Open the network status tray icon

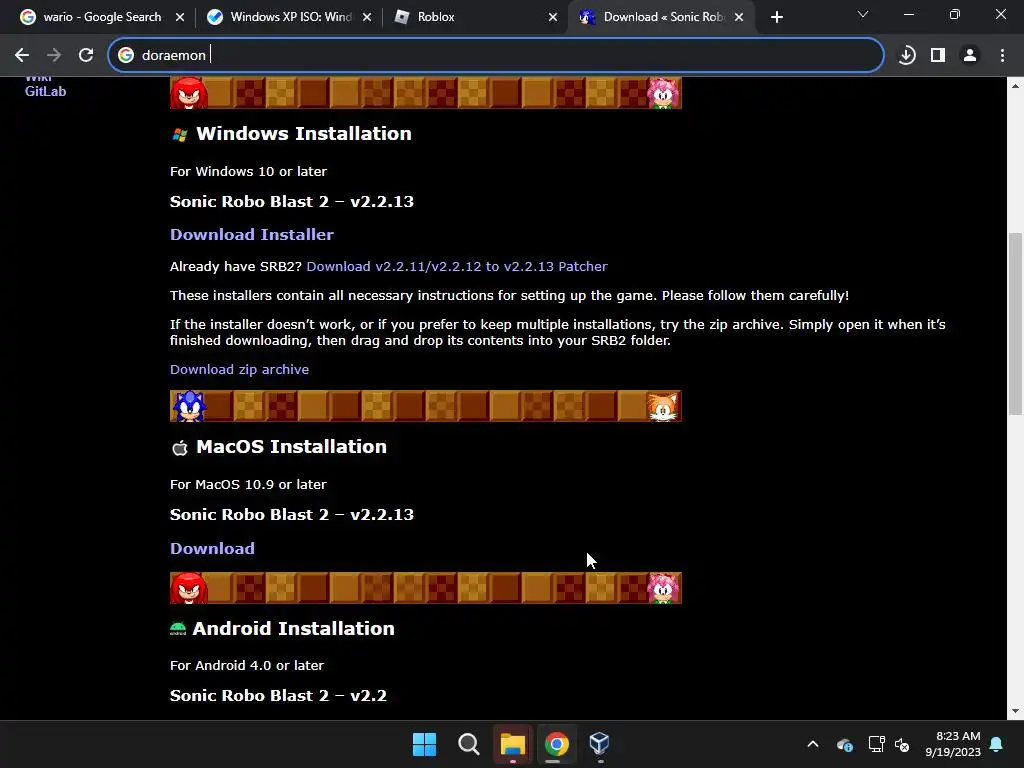[x=876, y=744]
